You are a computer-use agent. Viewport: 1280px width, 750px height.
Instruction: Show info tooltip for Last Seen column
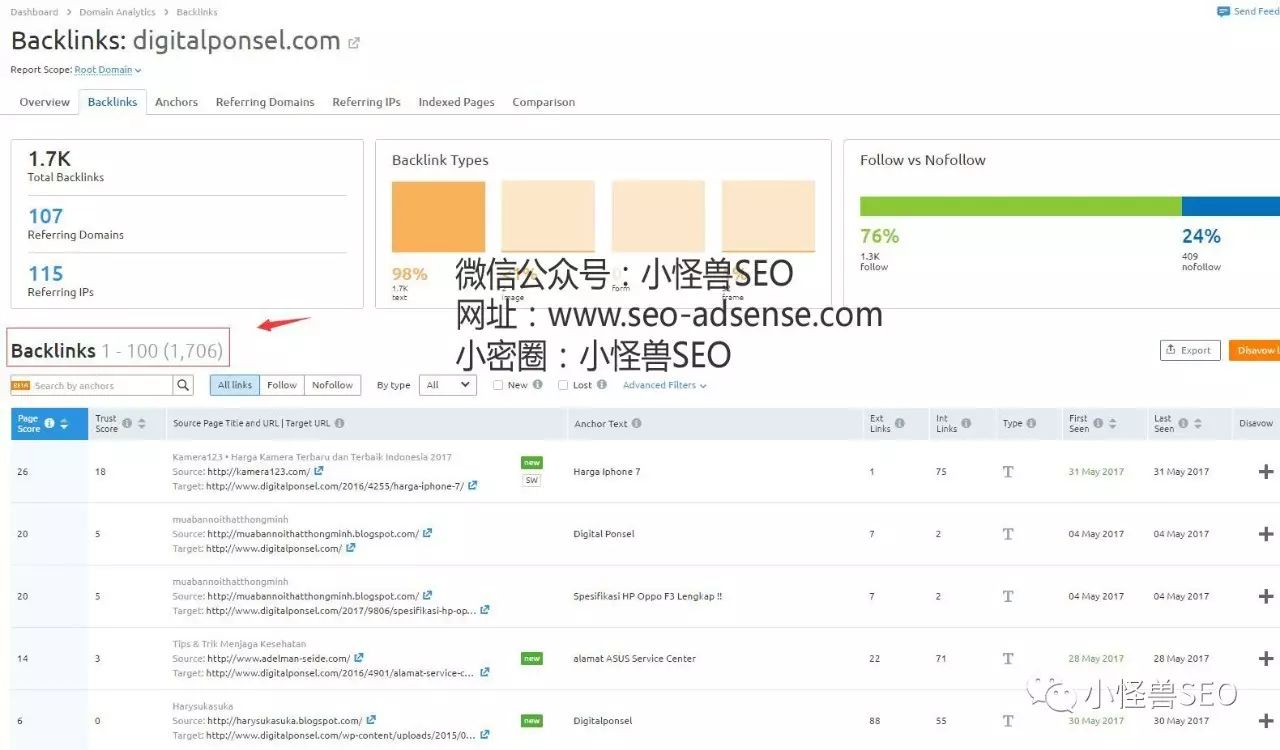click(x=1183, y=423)
